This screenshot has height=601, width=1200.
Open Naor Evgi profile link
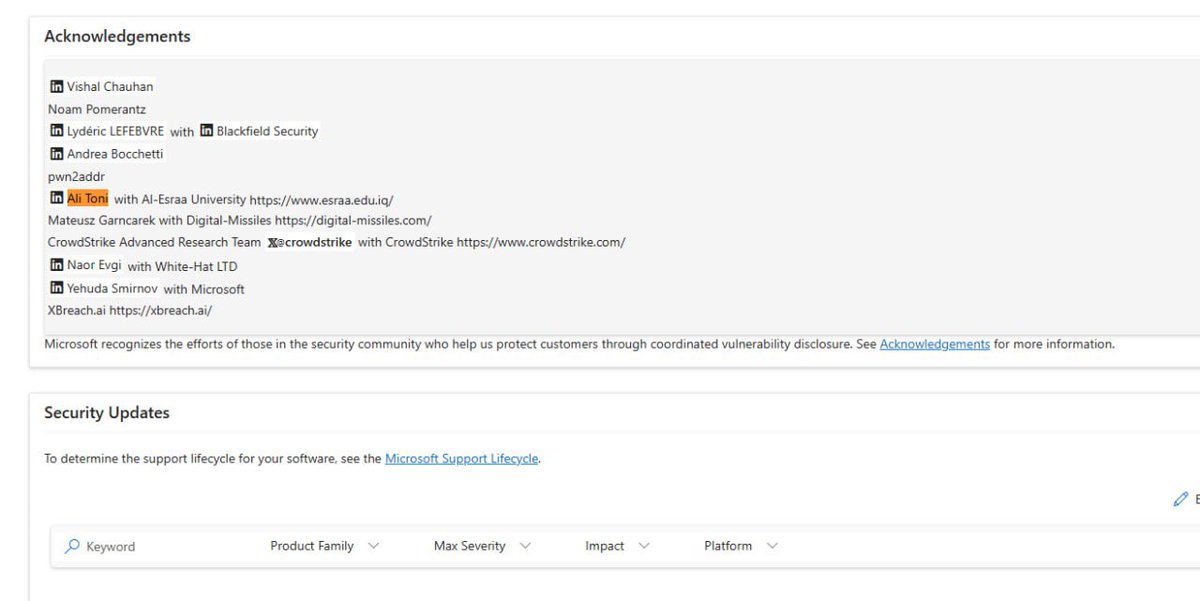point(94,265)
